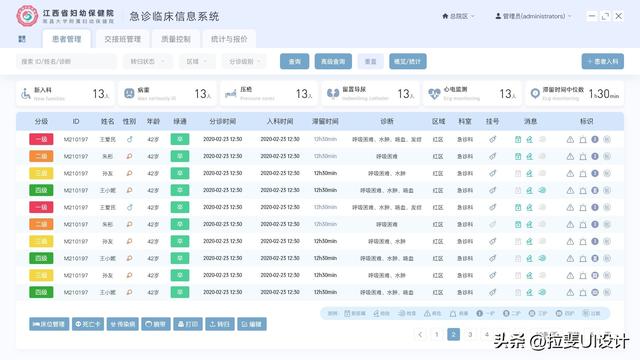Image resolution: width=640 pixels, height=360 pixels.
Task: Click the 查询 search button
Action: pyautogui.click(x=294, y=62)
